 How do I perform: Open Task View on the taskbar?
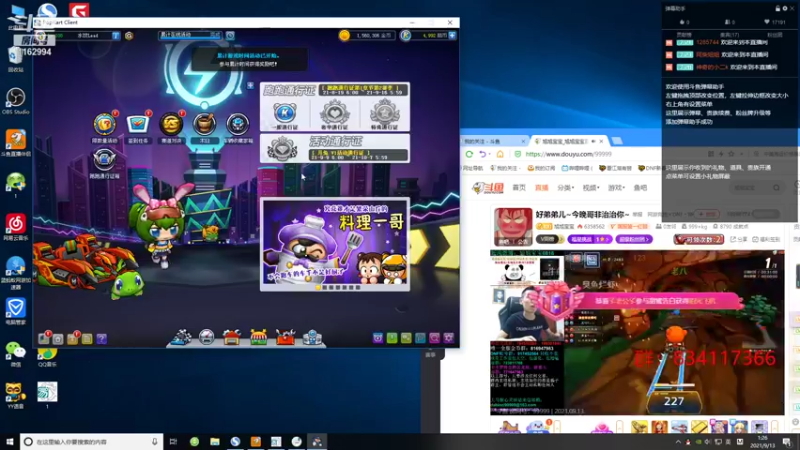[173, 441]
